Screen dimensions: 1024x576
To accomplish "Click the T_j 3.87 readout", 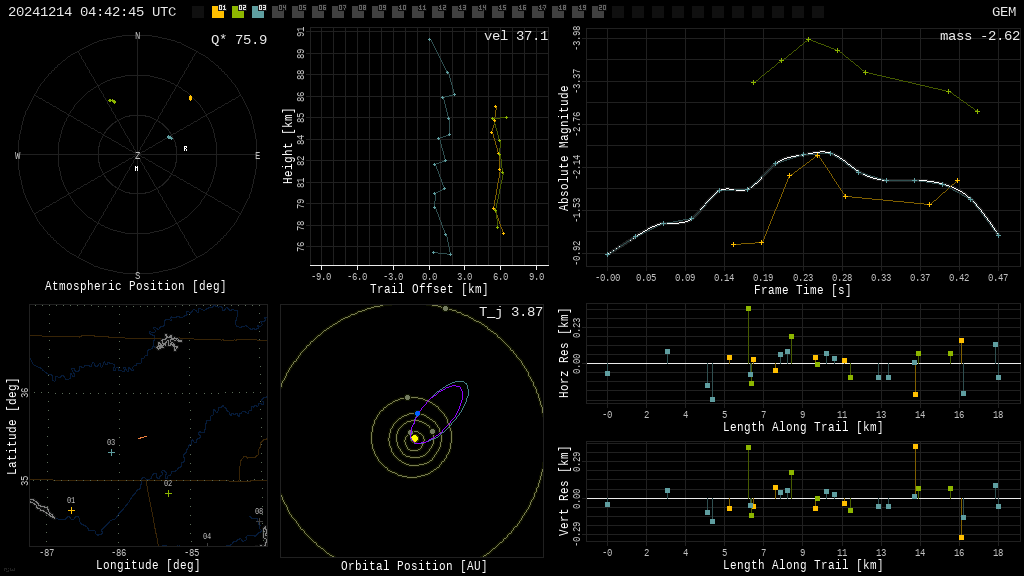I will pos(511,312).
